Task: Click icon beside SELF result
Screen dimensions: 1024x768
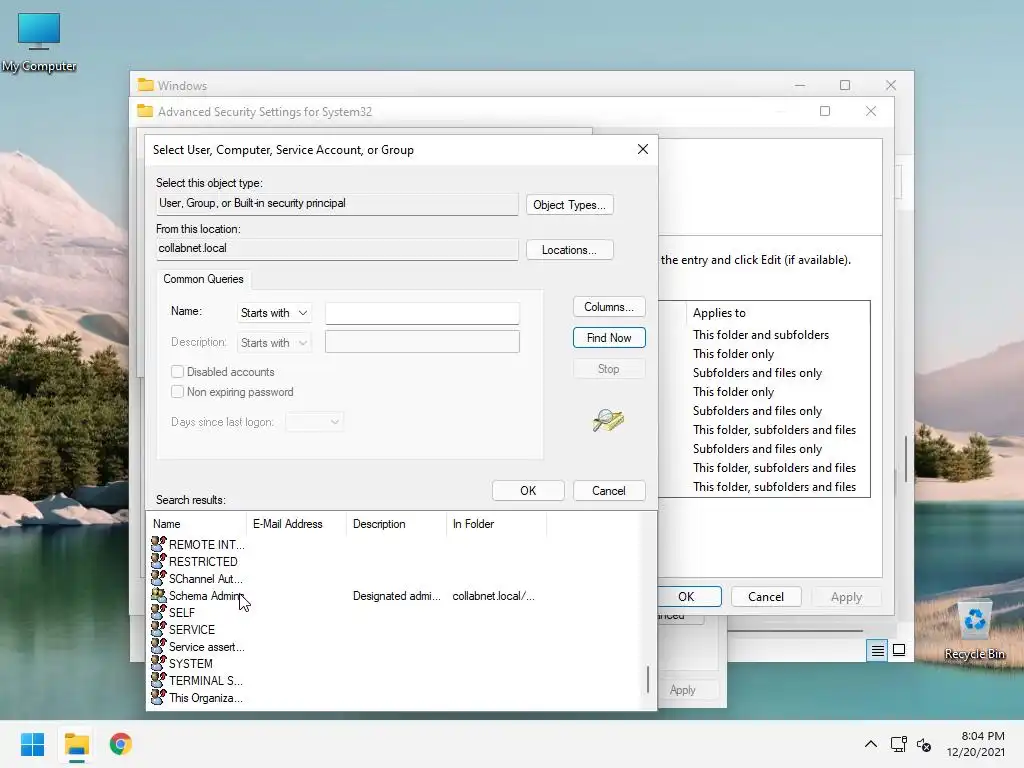Action: (x=159, y=611)
